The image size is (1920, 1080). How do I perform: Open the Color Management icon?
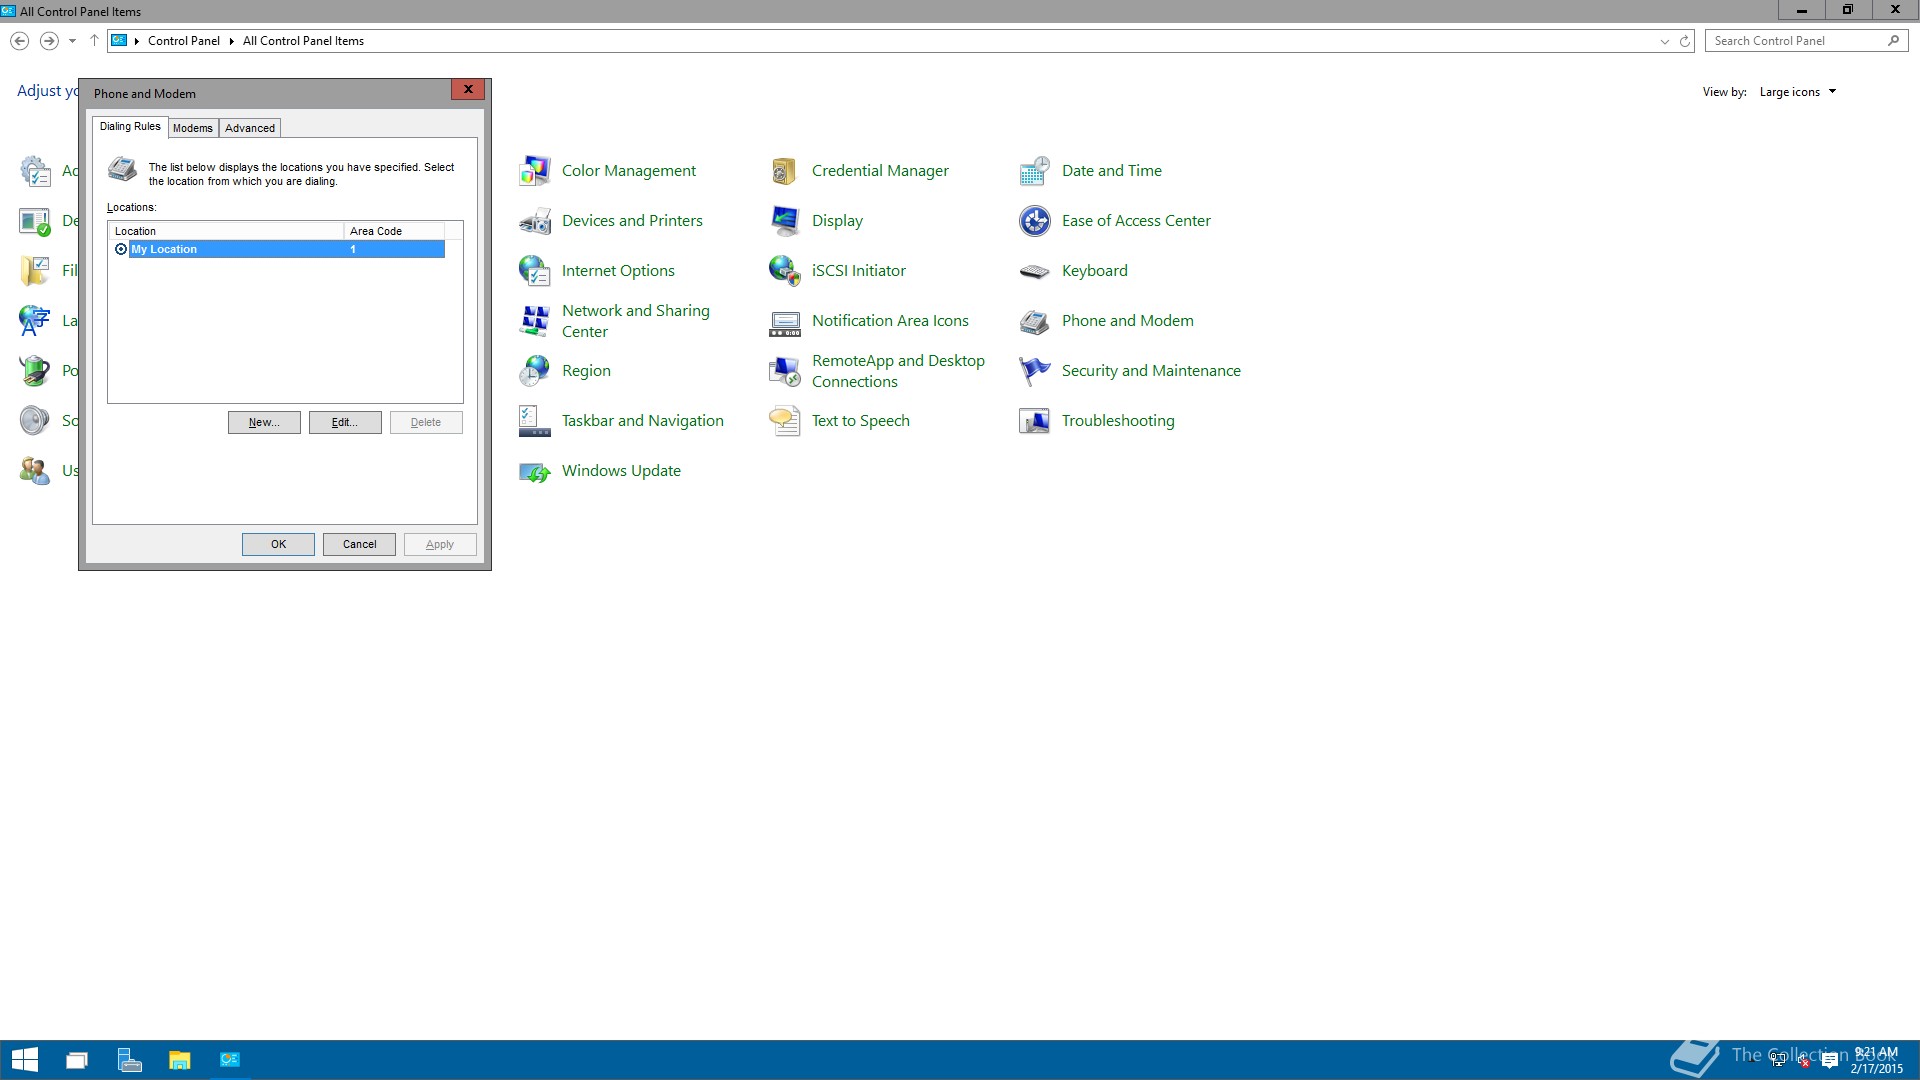tap(535, 171)
